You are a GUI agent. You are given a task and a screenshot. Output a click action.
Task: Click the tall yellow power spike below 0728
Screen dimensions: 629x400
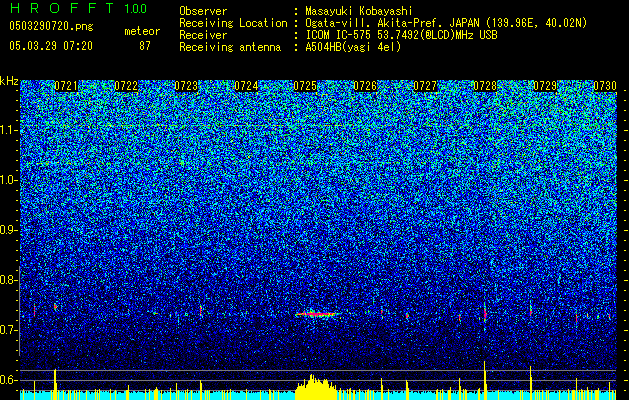click(x=485, y=380)
